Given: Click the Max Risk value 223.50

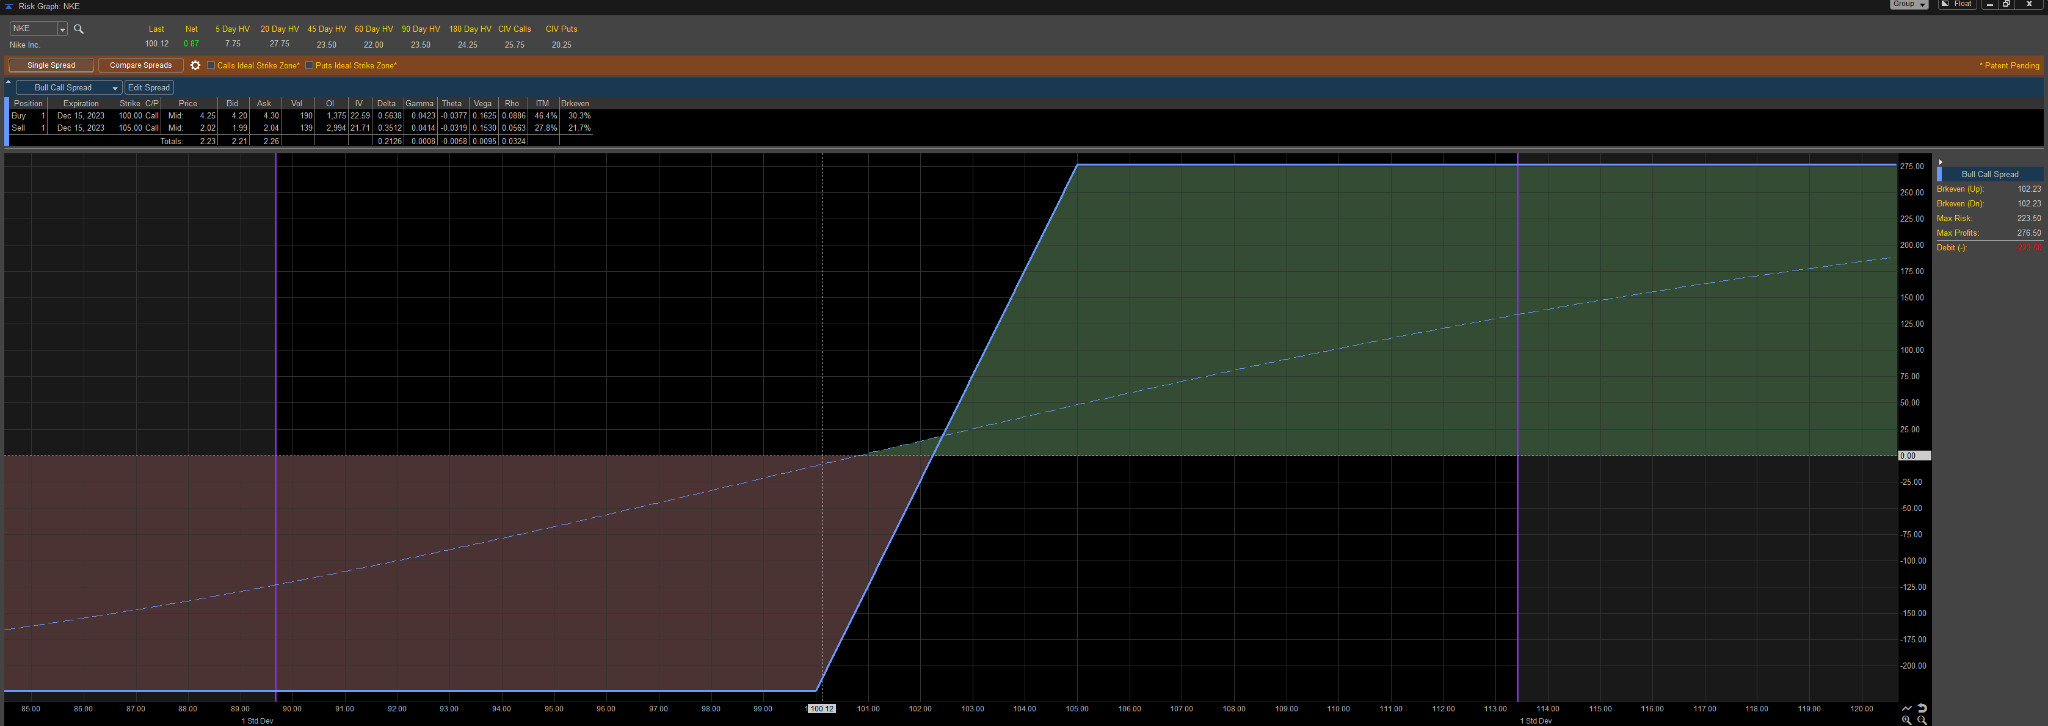Looking at the screenshot, I should click(2029, 218).
